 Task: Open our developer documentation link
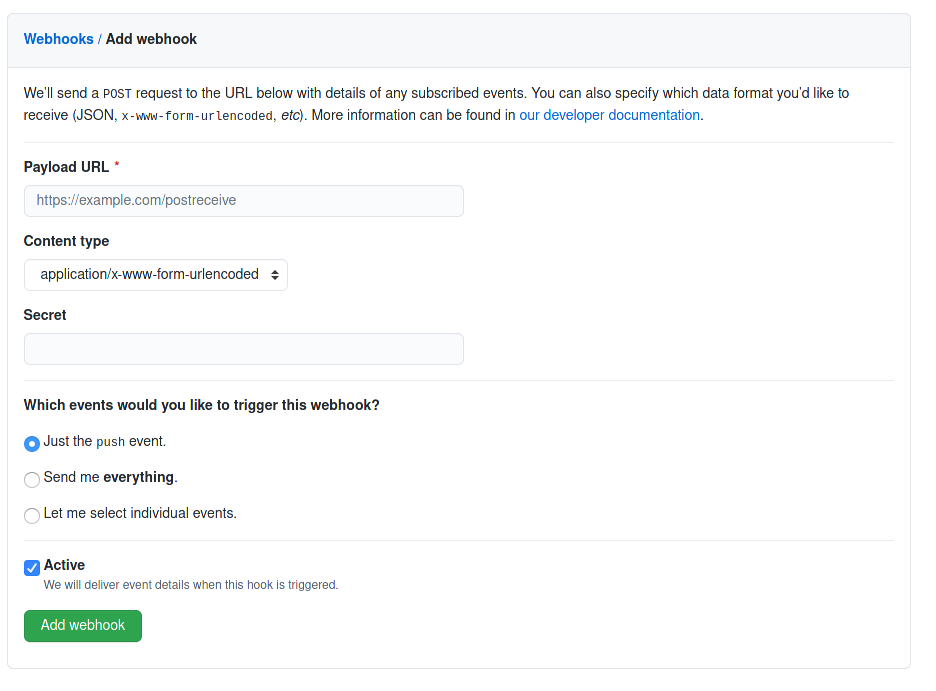pyautogui.click(x=609, y=115)
